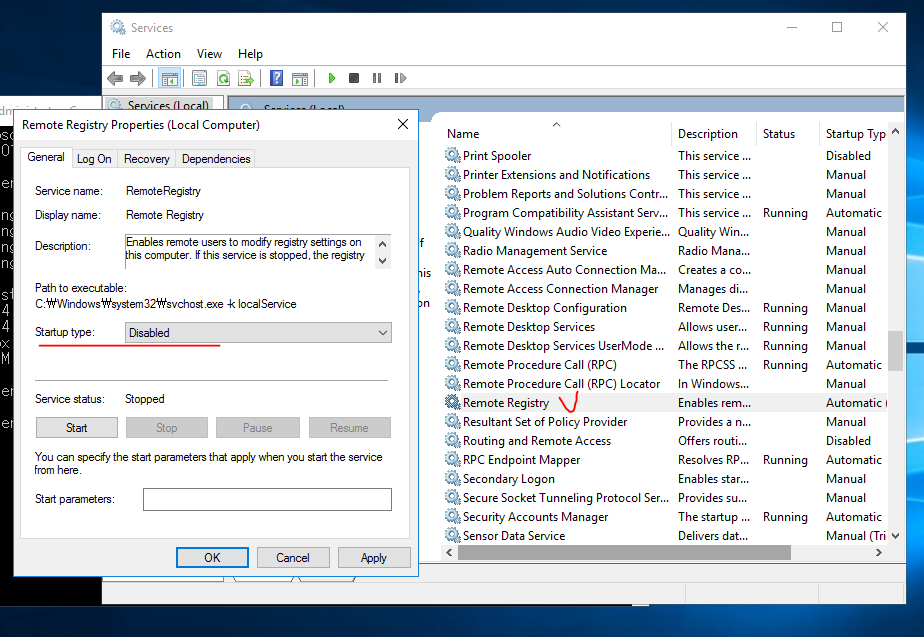Click the Restart Service toolbar icon
The height and width of the screenshot is (637, 924).
pos(400,78)
